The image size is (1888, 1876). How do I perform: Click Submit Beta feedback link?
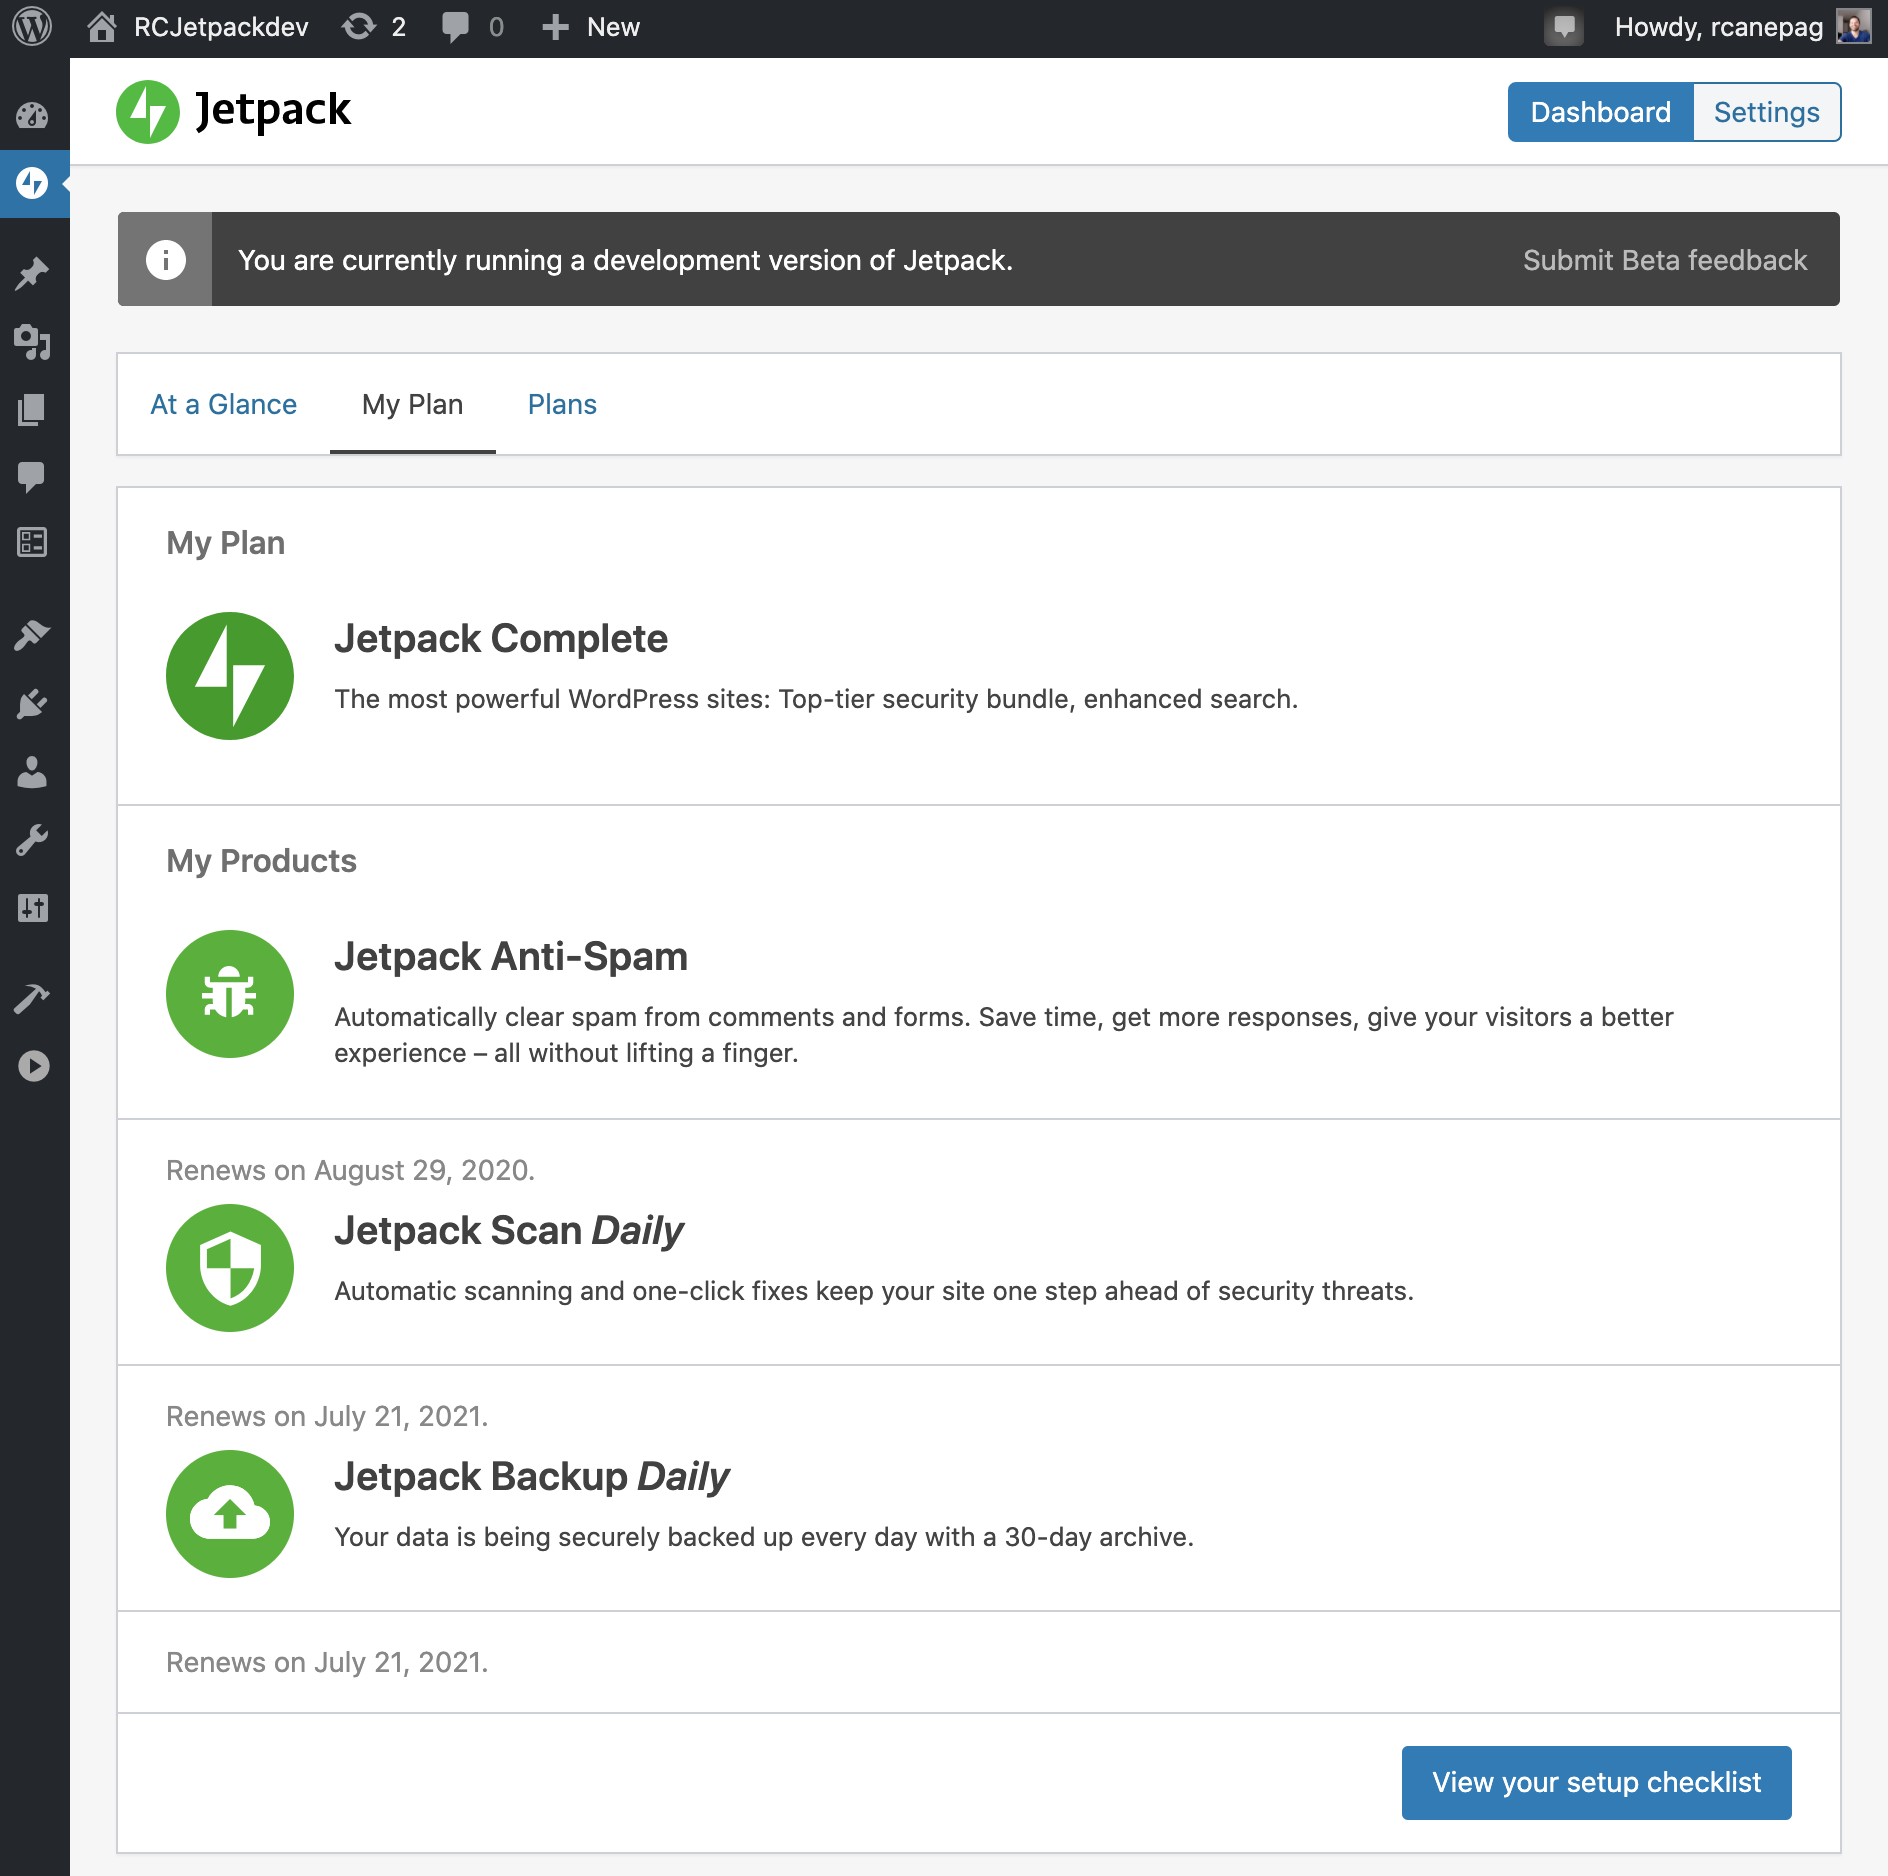coord(1664,260)
